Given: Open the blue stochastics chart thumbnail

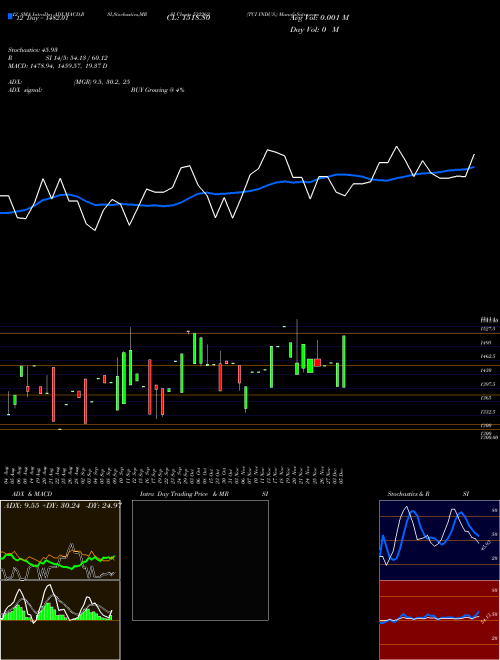Looking at the screenshot, I should (x=439, y=540).
